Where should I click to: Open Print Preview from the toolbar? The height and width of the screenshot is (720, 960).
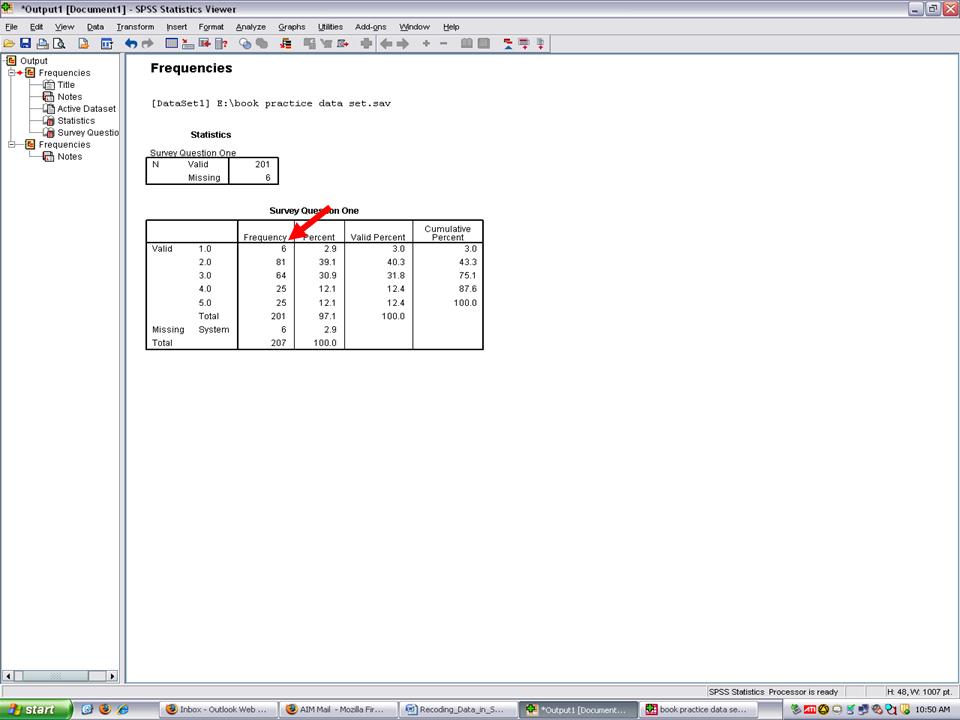point(59,44)
